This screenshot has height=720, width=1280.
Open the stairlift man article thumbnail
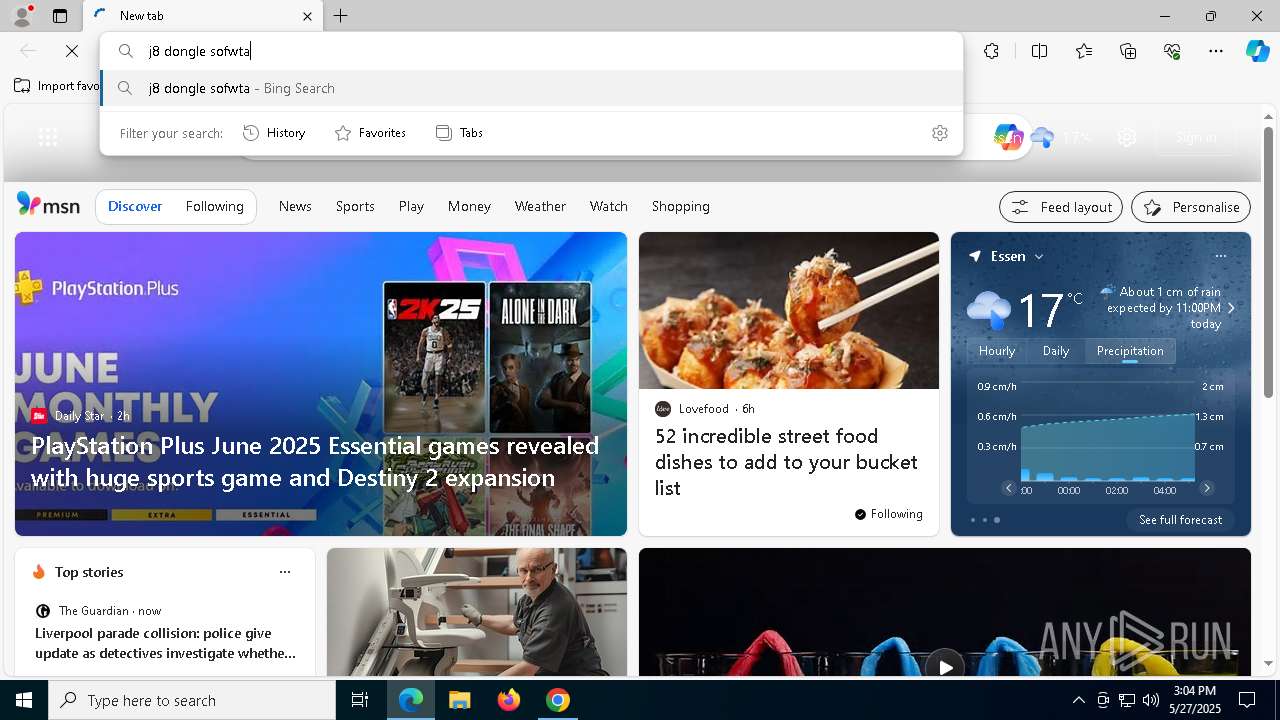pyautogui.click(x=477, y=612)
